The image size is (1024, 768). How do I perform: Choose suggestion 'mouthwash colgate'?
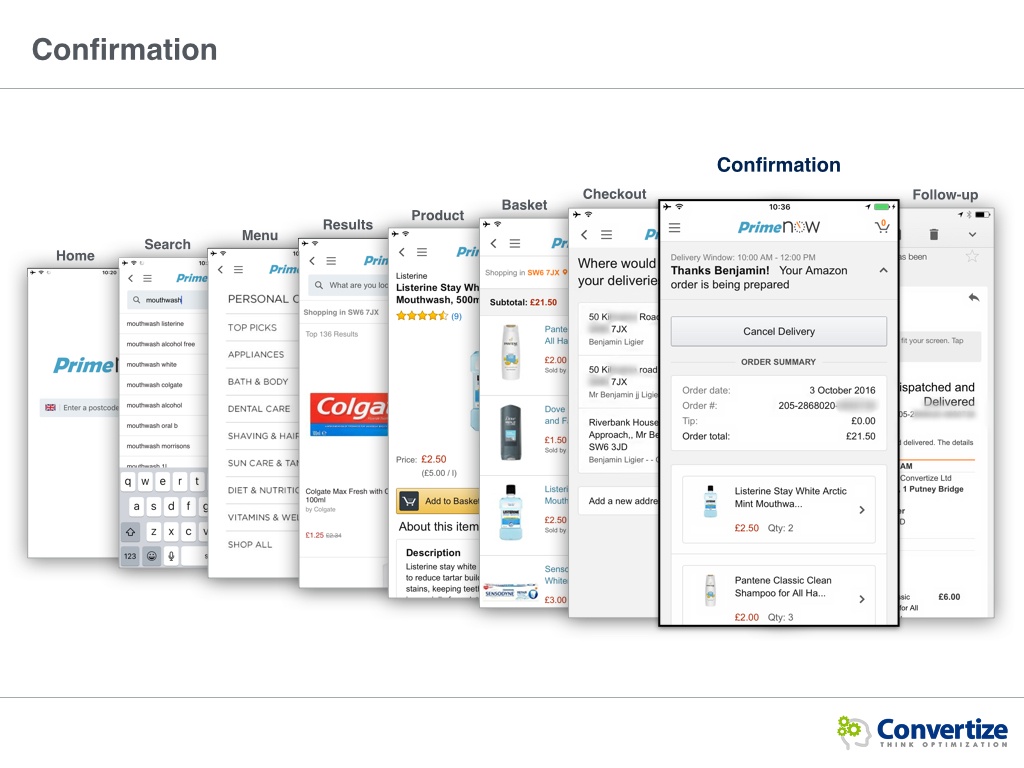coord(155,385)
